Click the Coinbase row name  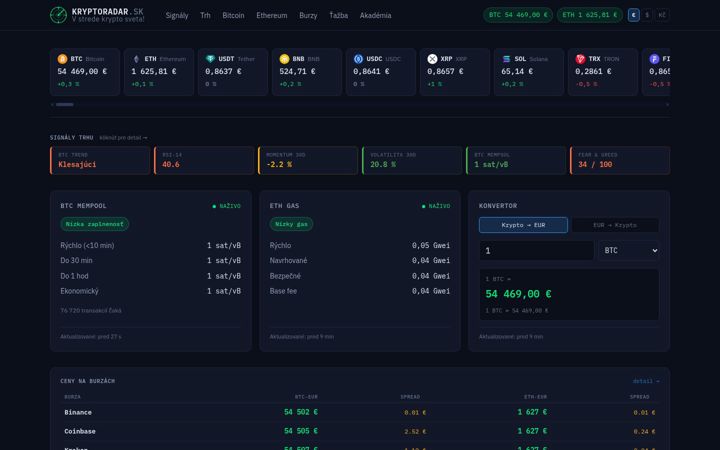(x=80, y=431)
